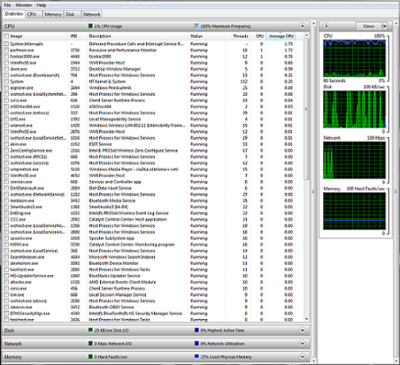Select the 'Desktop Window Manager' description
Image resolution: width=400 pixels, height=365 pixels.
[115, 69]
